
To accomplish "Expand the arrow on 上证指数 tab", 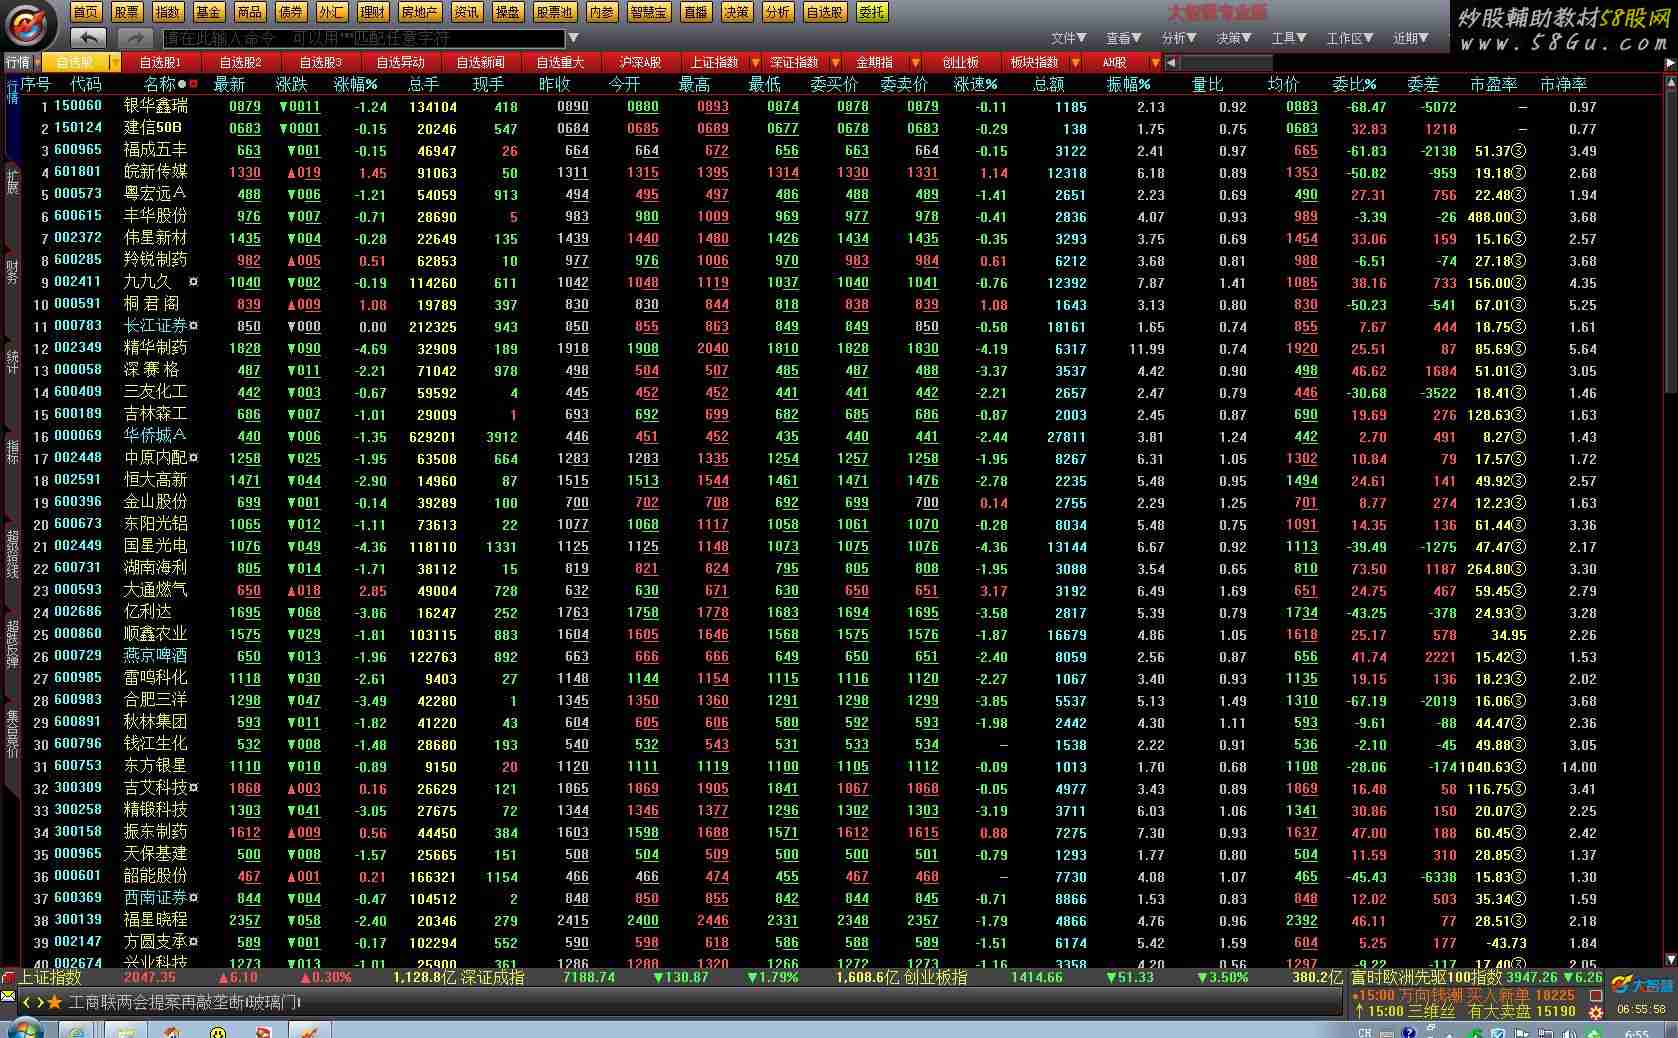I will point(753,62).
